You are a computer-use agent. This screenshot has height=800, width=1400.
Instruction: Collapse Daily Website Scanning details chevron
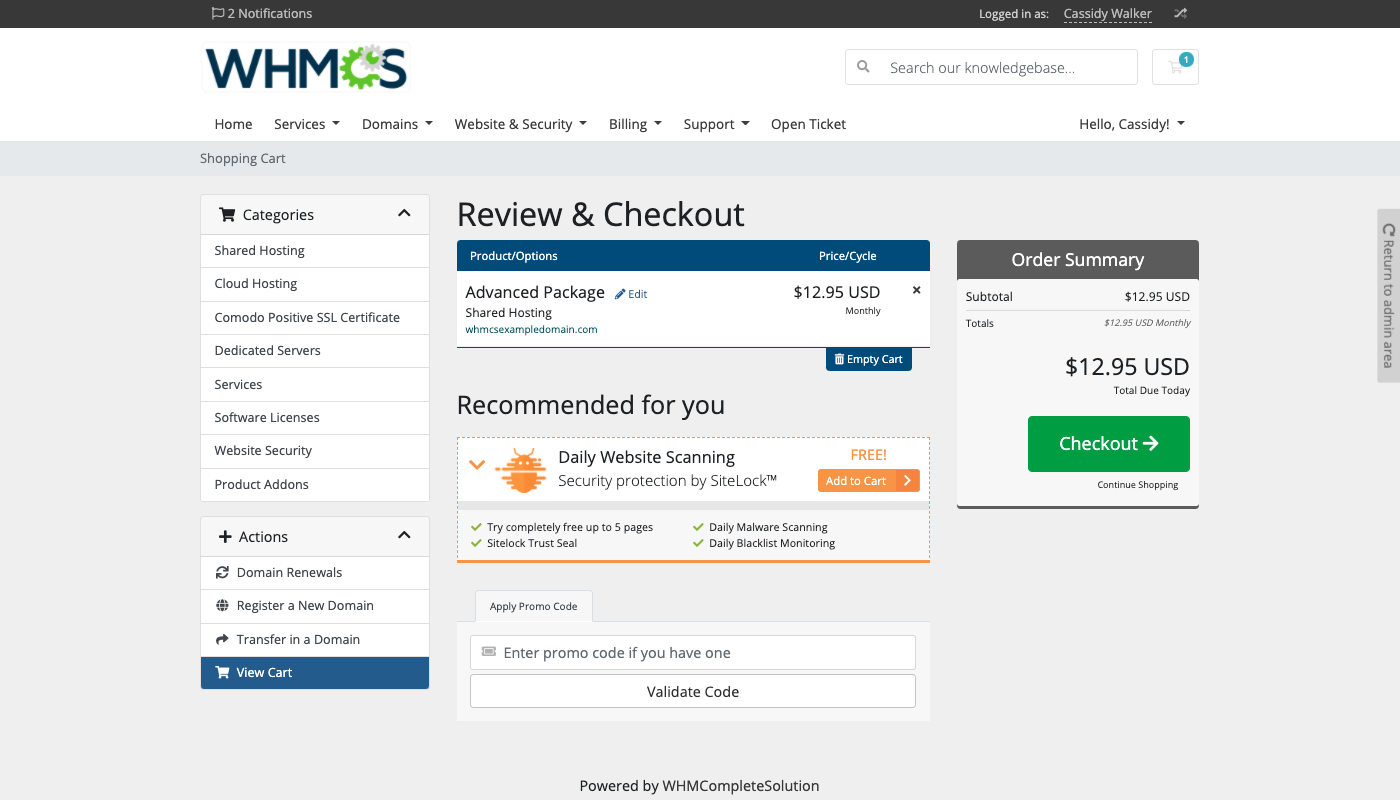click(477, 465)
